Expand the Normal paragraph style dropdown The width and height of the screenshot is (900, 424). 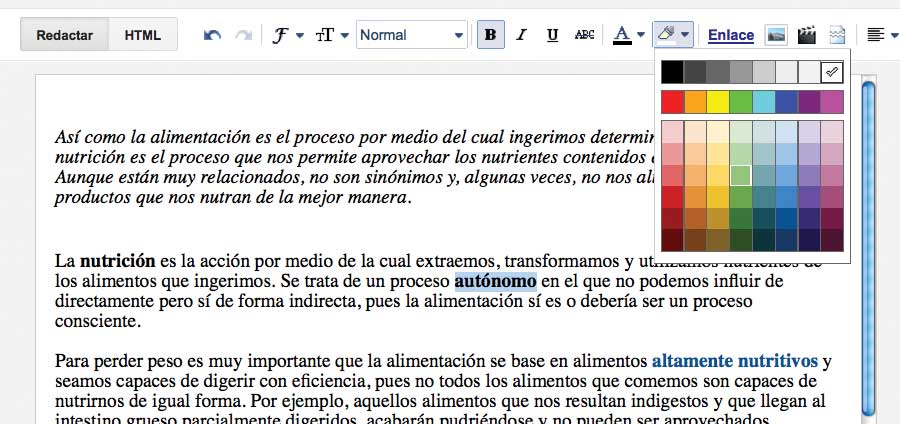click(x=412, y=35)
